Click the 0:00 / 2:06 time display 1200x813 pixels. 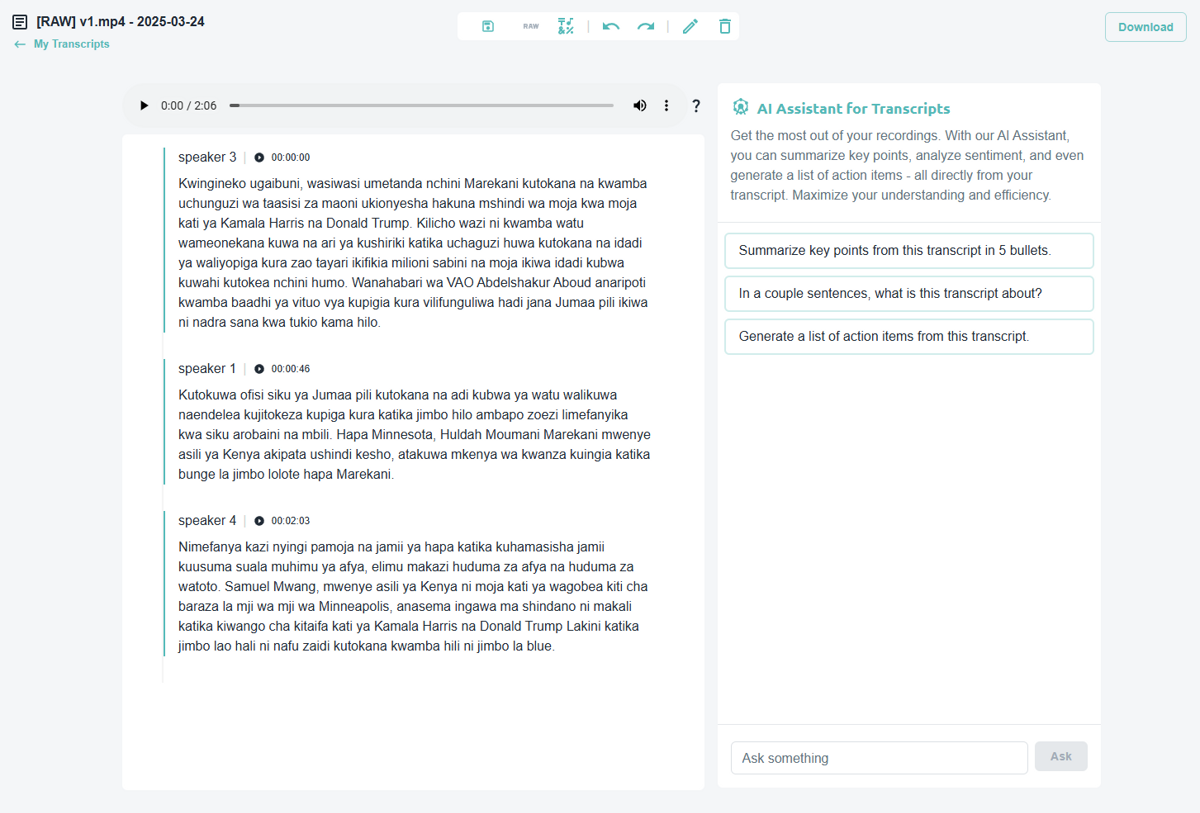click(189, 106)
